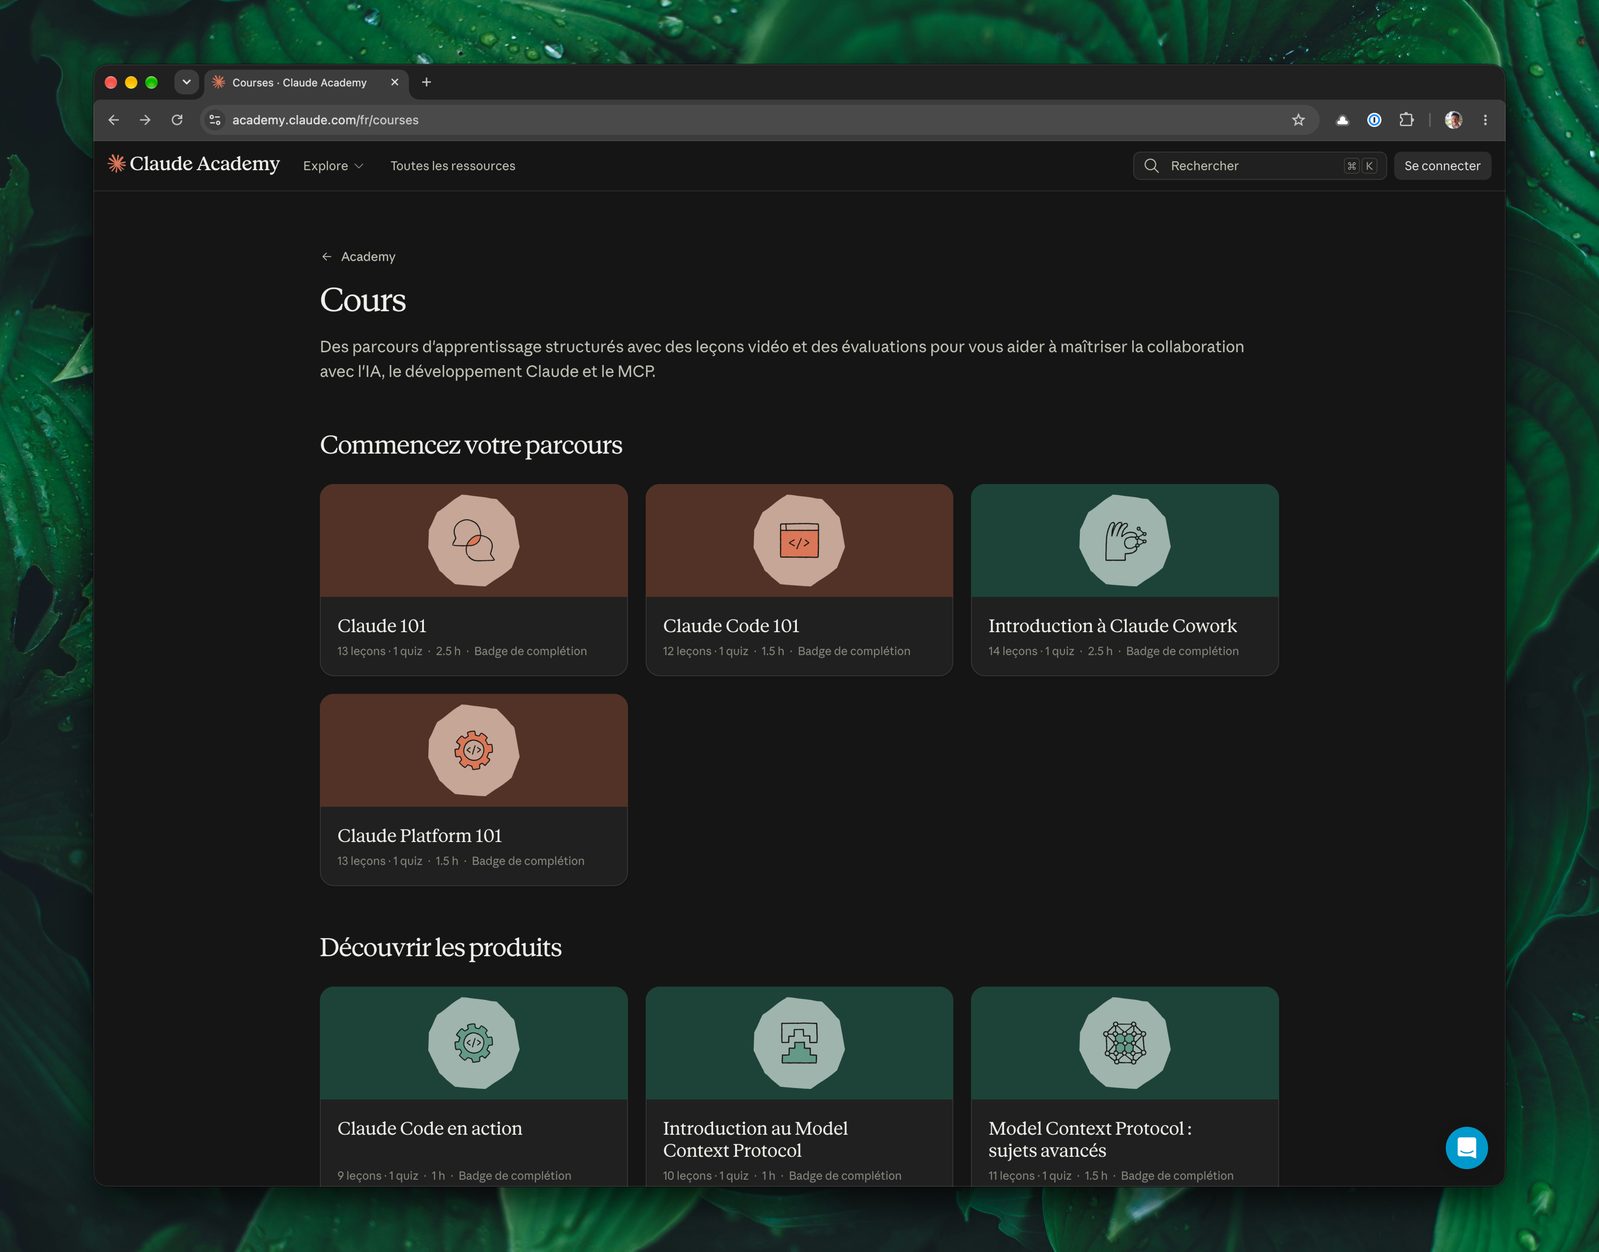
Task: Focus the Rechercher search field
Action: tap(1259, 166)
